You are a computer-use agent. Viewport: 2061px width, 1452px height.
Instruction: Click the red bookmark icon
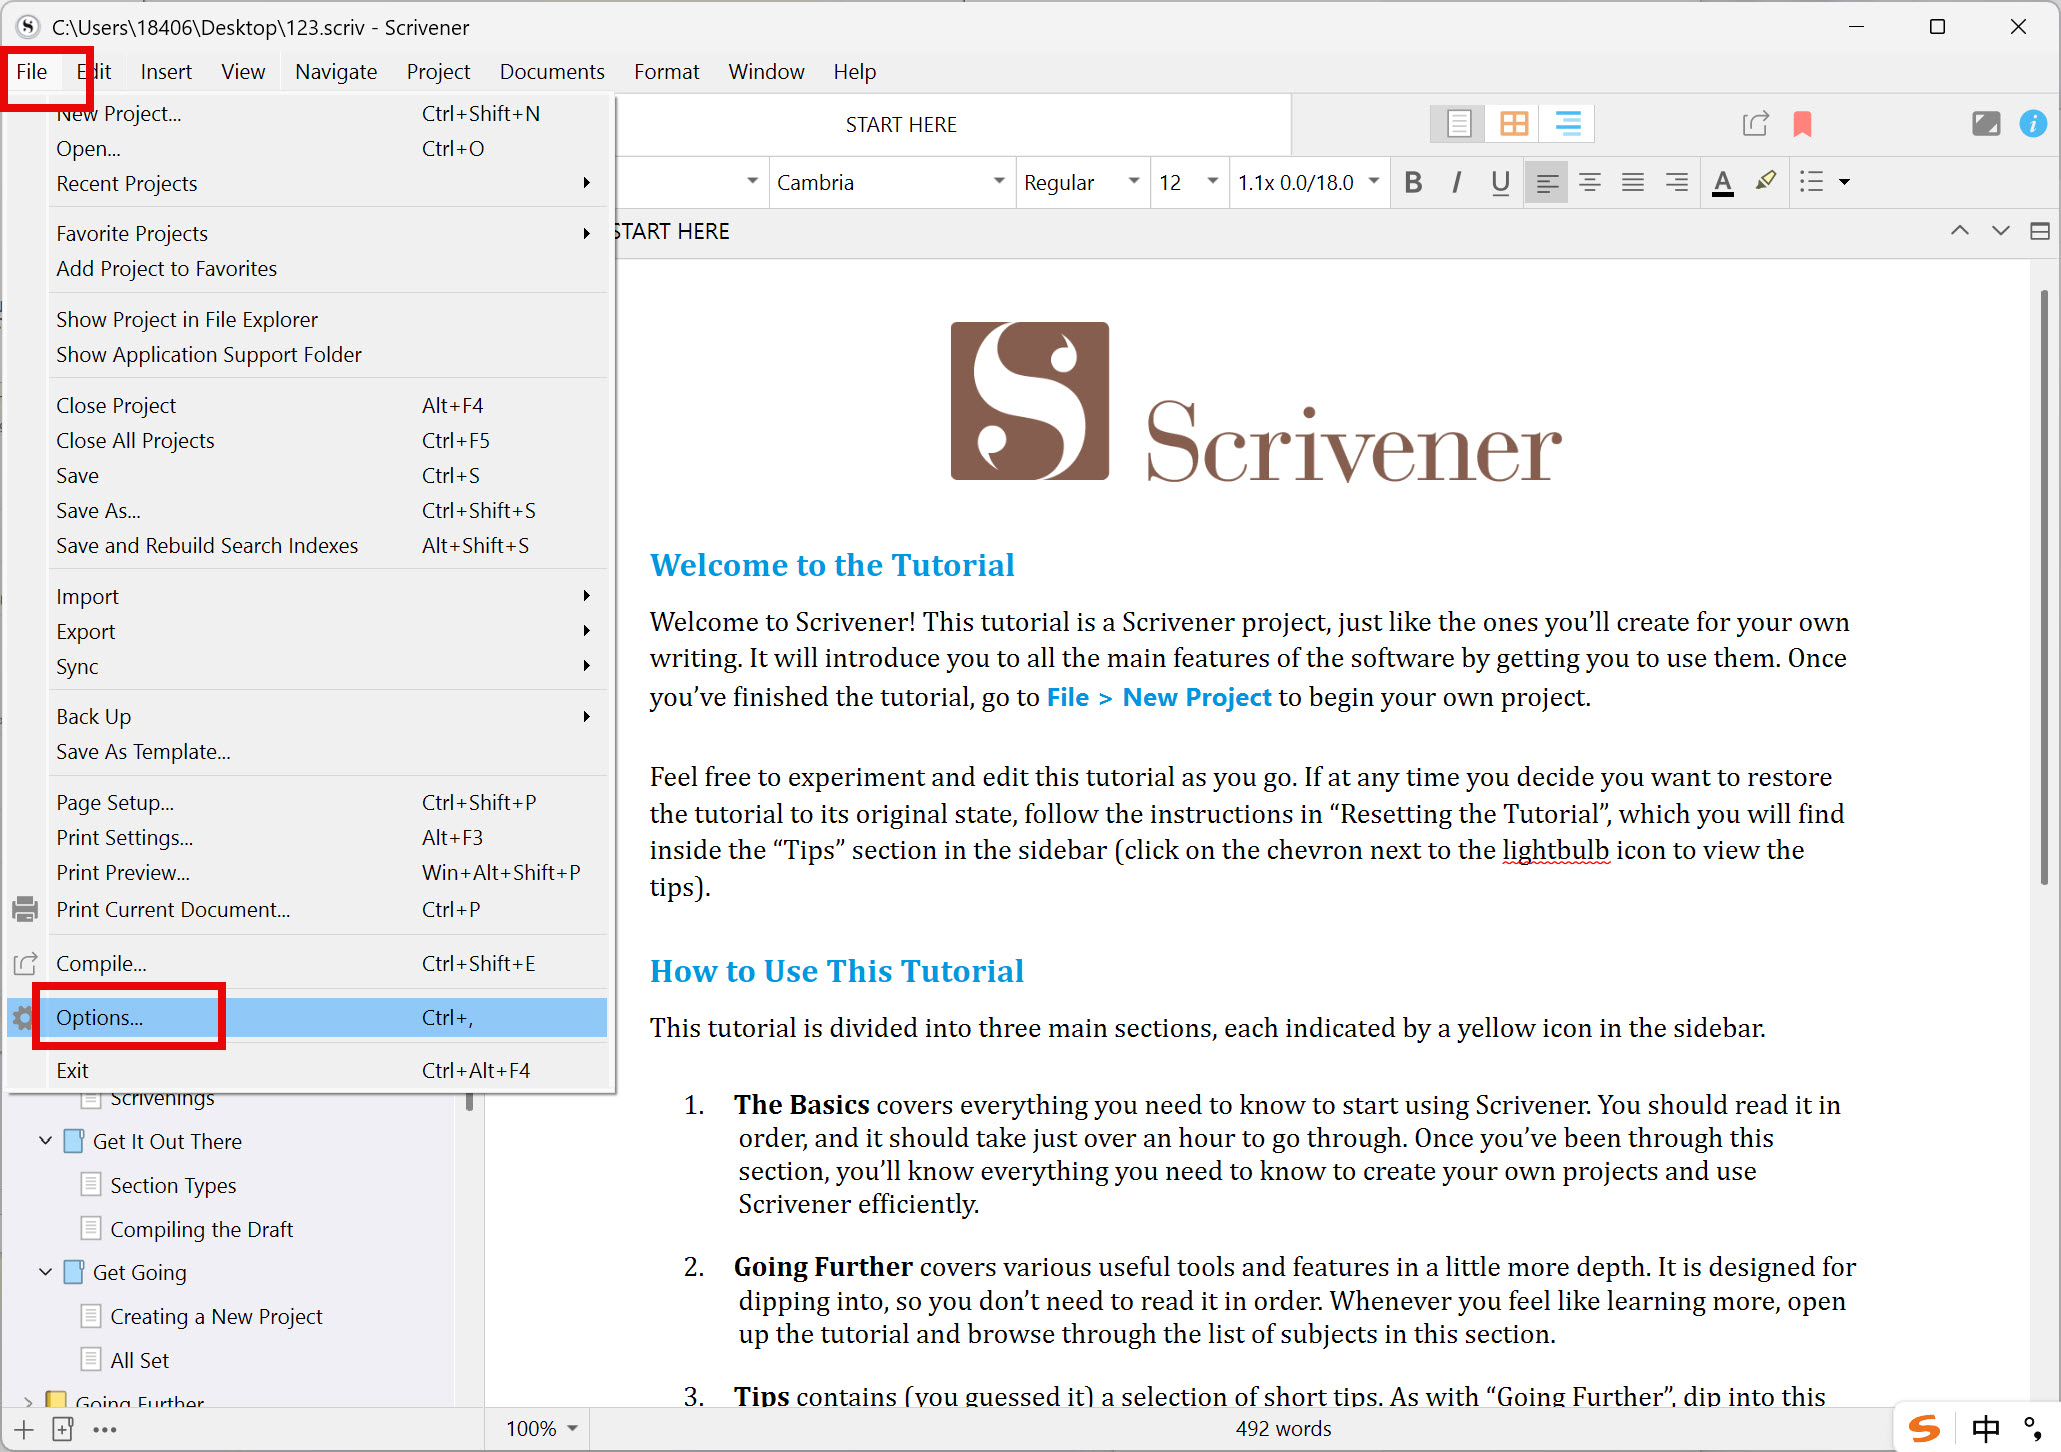tap(1802, 124)
